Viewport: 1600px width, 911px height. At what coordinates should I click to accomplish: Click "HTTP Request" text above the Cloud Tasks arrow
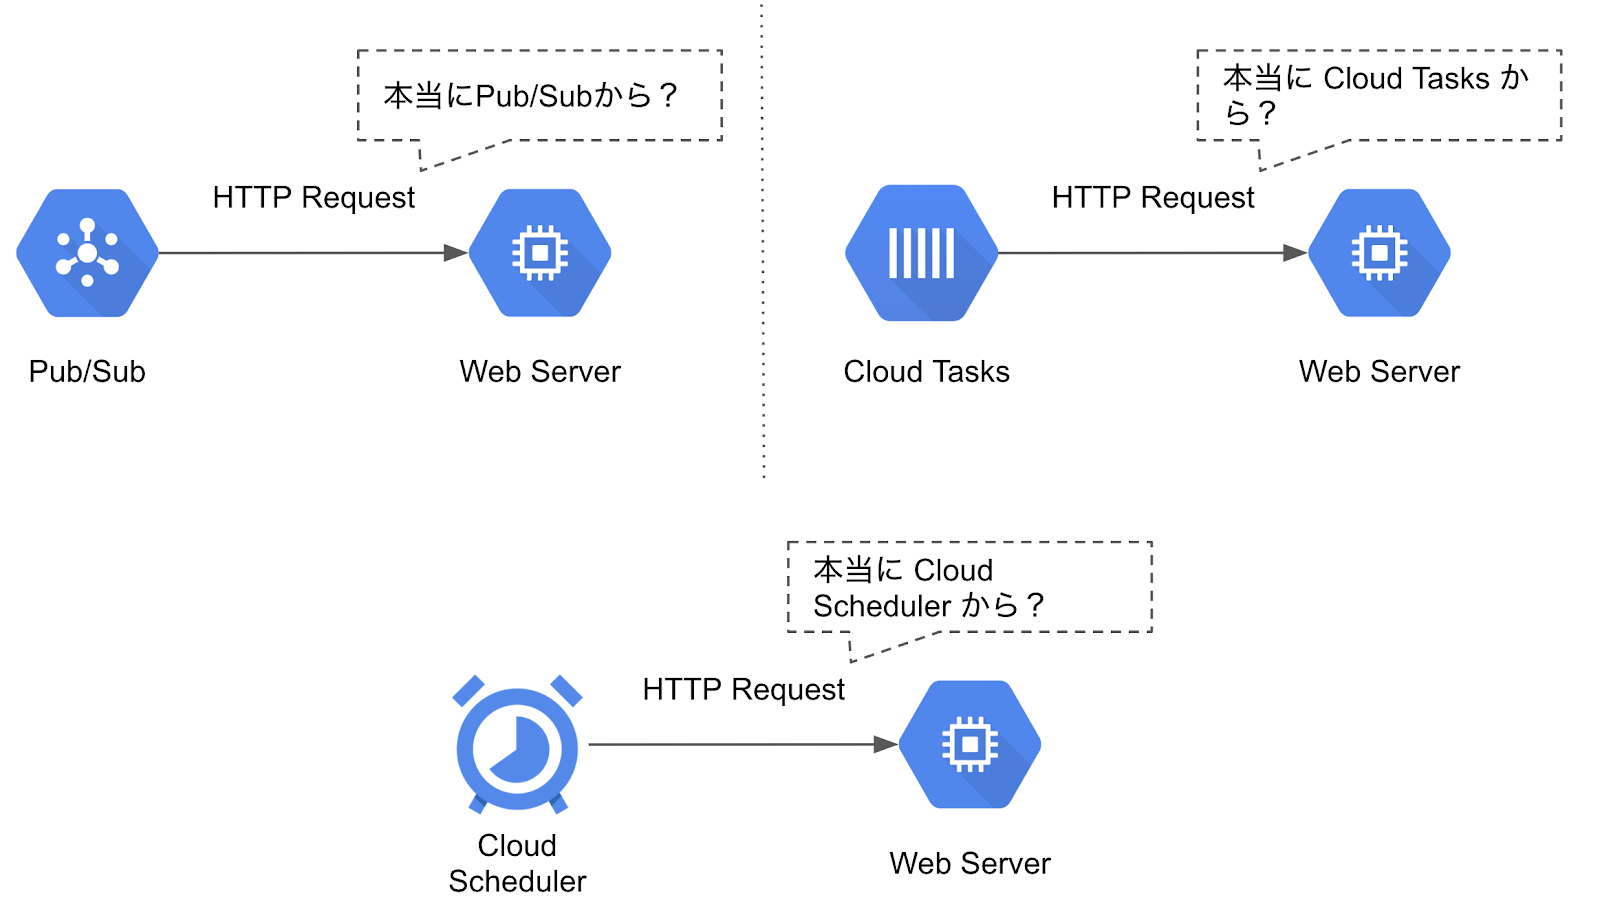(1153, 198)
